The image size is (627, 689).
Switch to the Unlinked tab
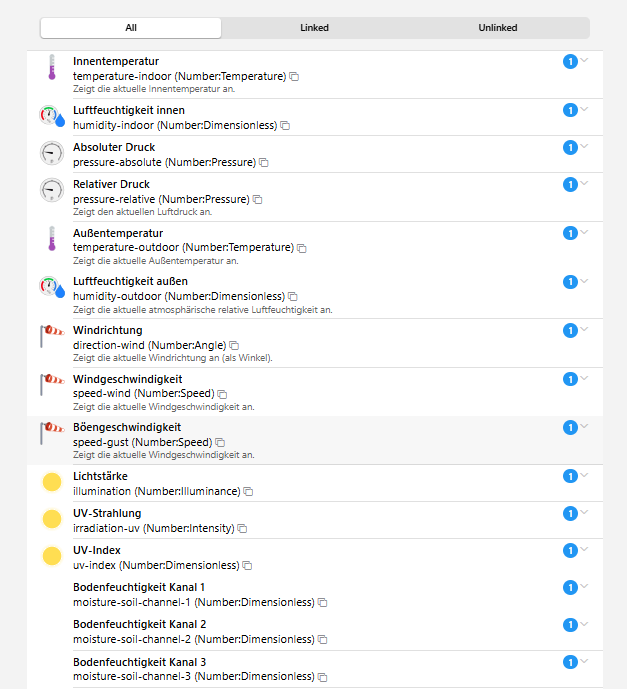tap(498, 28)
